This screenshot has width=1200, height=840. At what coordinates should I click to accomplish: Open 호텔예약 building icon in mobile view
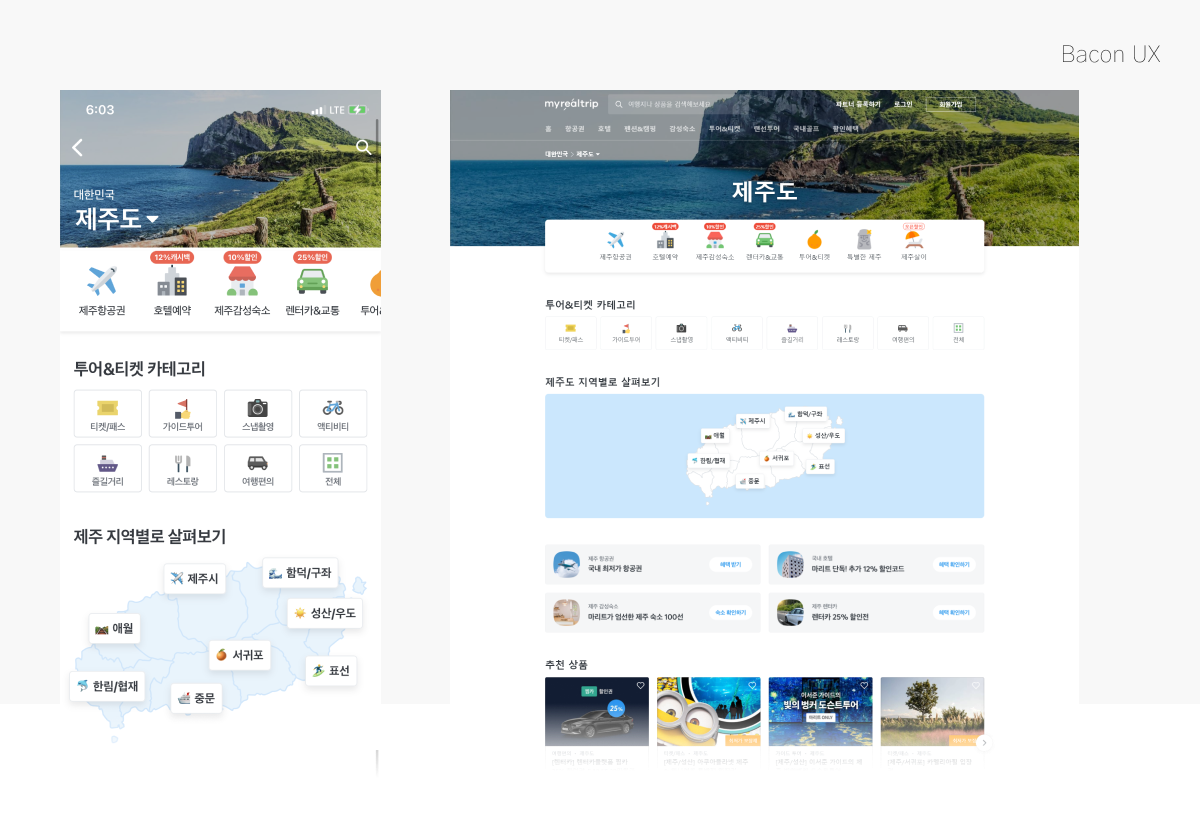(171, 283)
